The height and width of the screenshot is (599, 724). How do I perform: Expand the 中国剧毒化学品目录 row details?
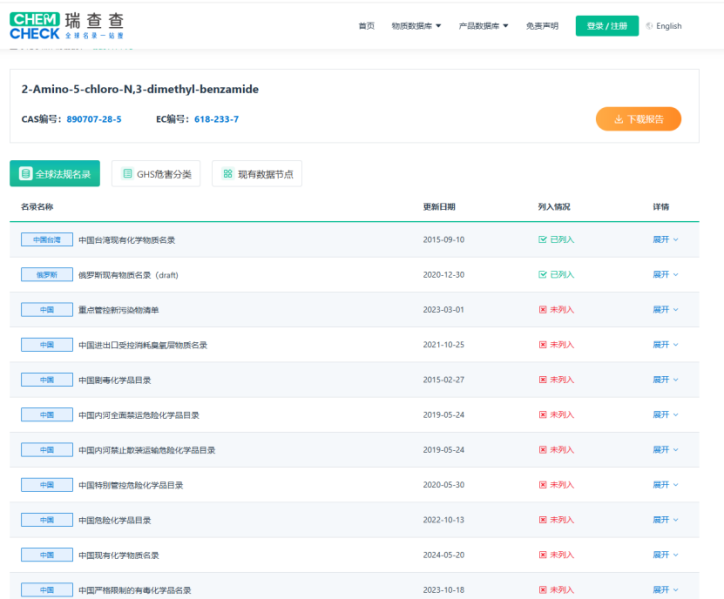[665, 380]
